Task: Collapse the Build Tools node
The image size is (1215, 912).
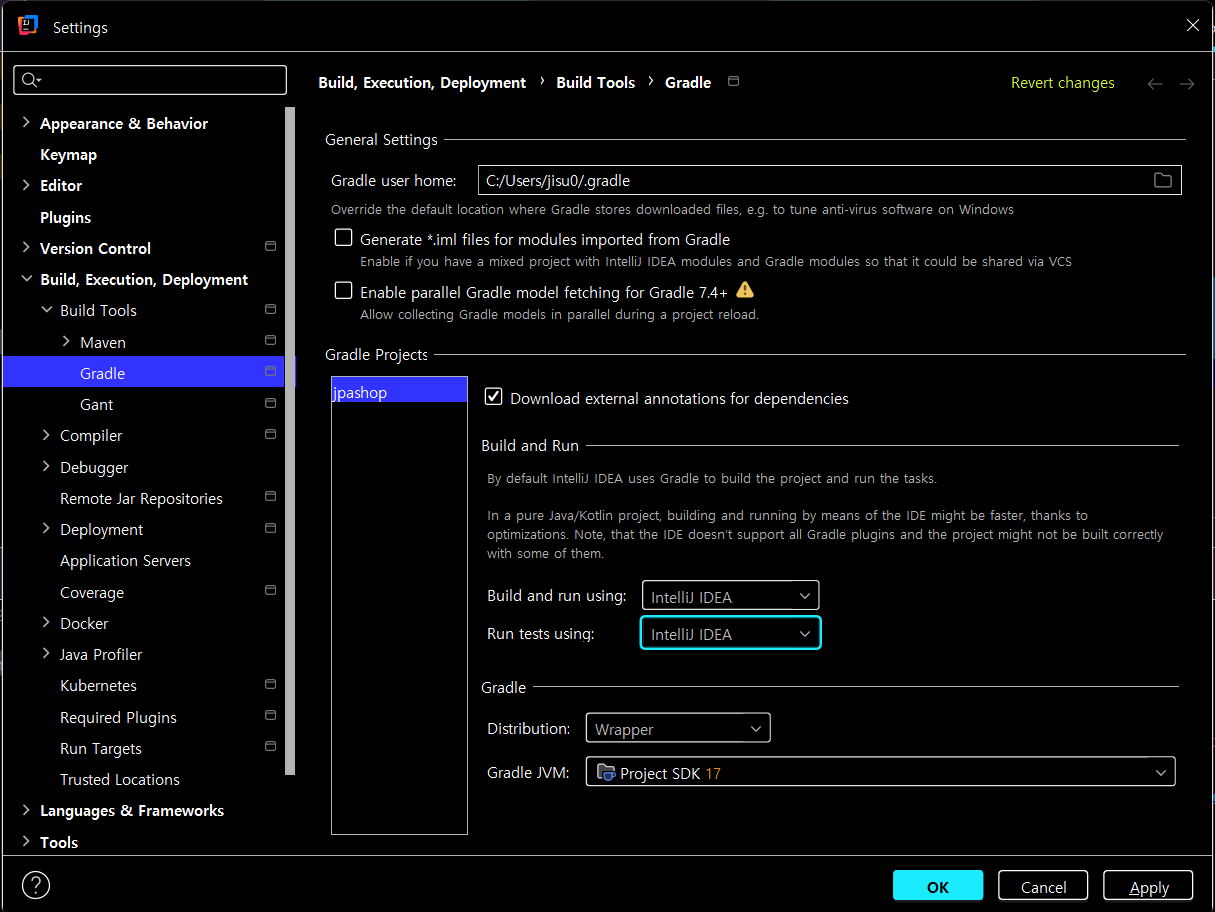Action: point(46,310)
